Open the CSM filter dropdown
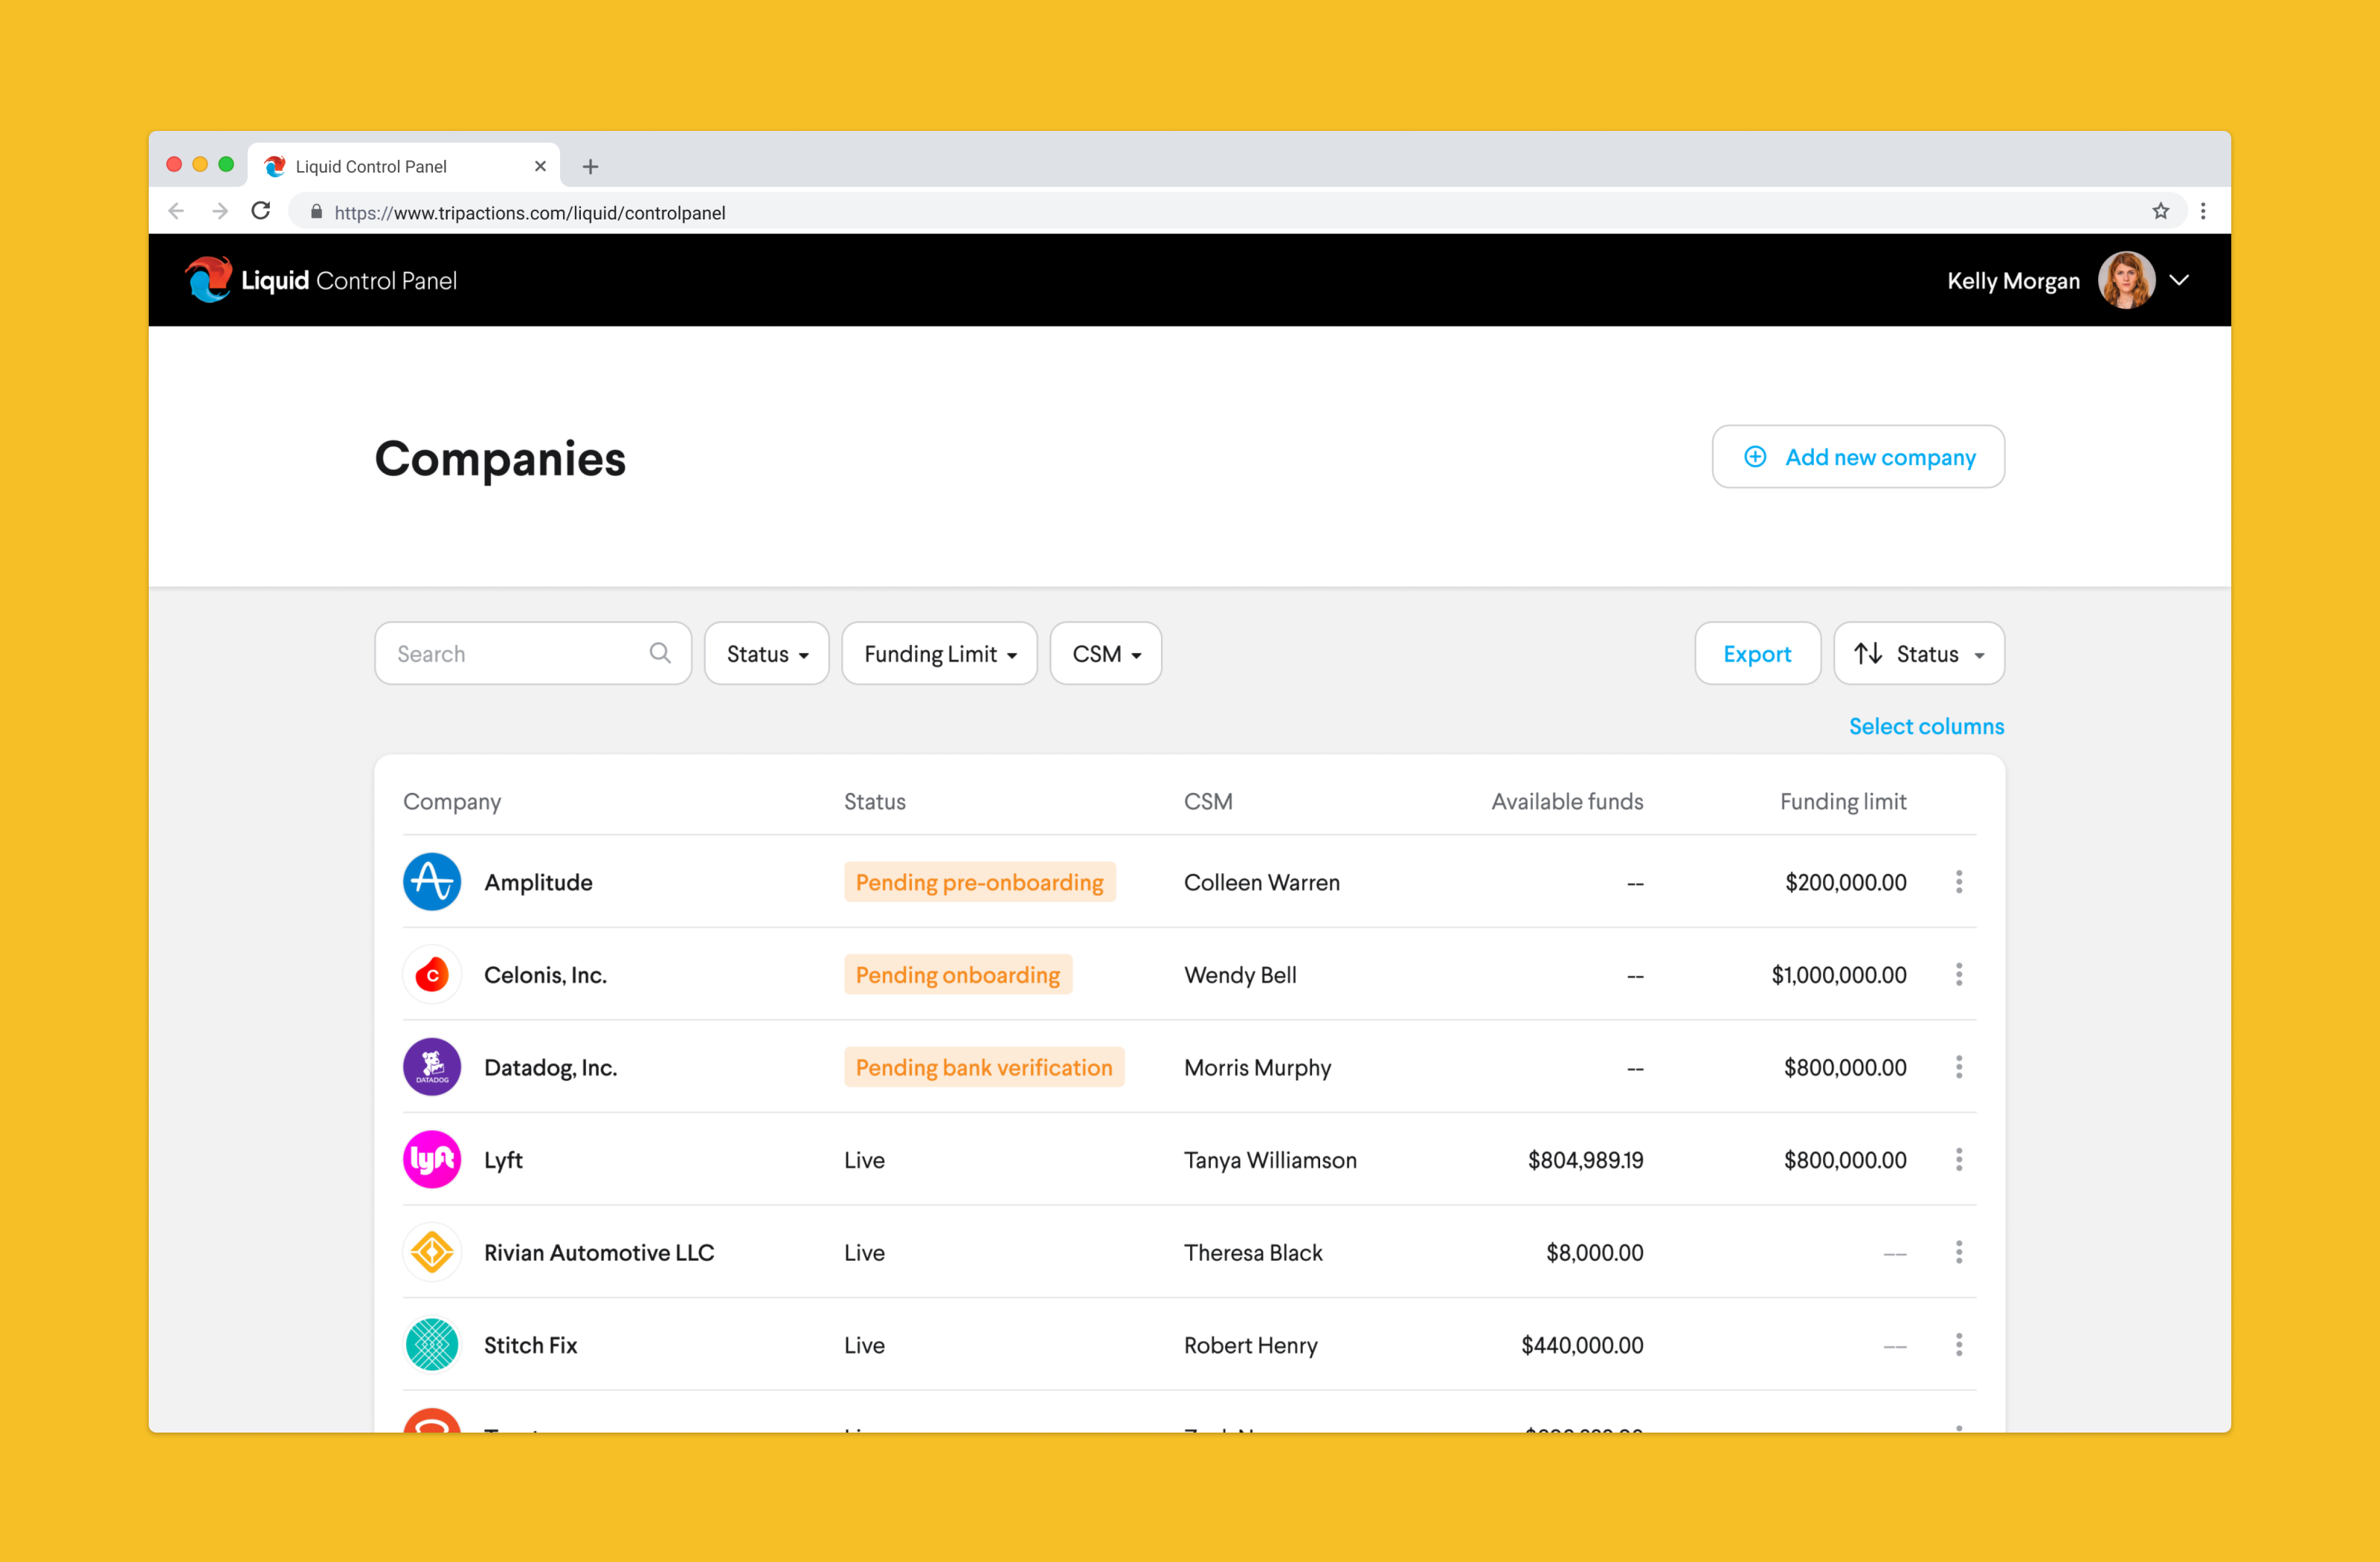2380x1562 pixels. click(1105, 654)
